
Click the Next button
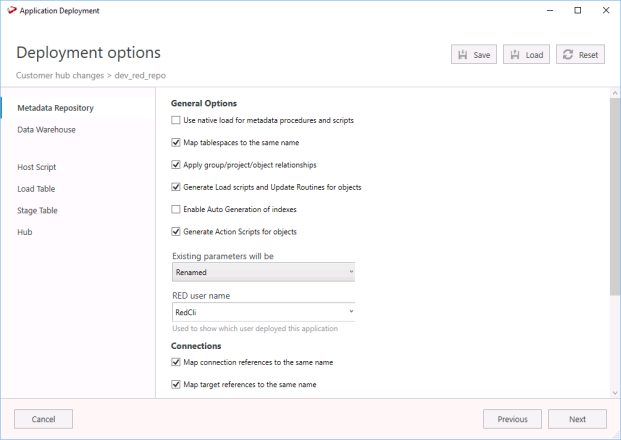577,419
